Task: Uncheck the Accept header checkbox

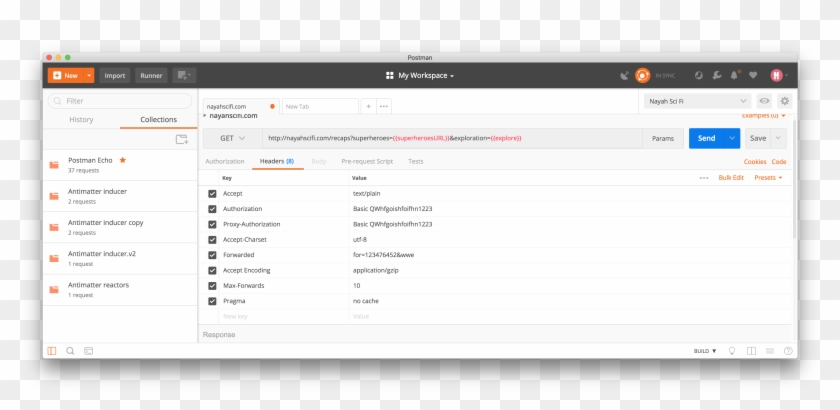Action: click(212, 193)
